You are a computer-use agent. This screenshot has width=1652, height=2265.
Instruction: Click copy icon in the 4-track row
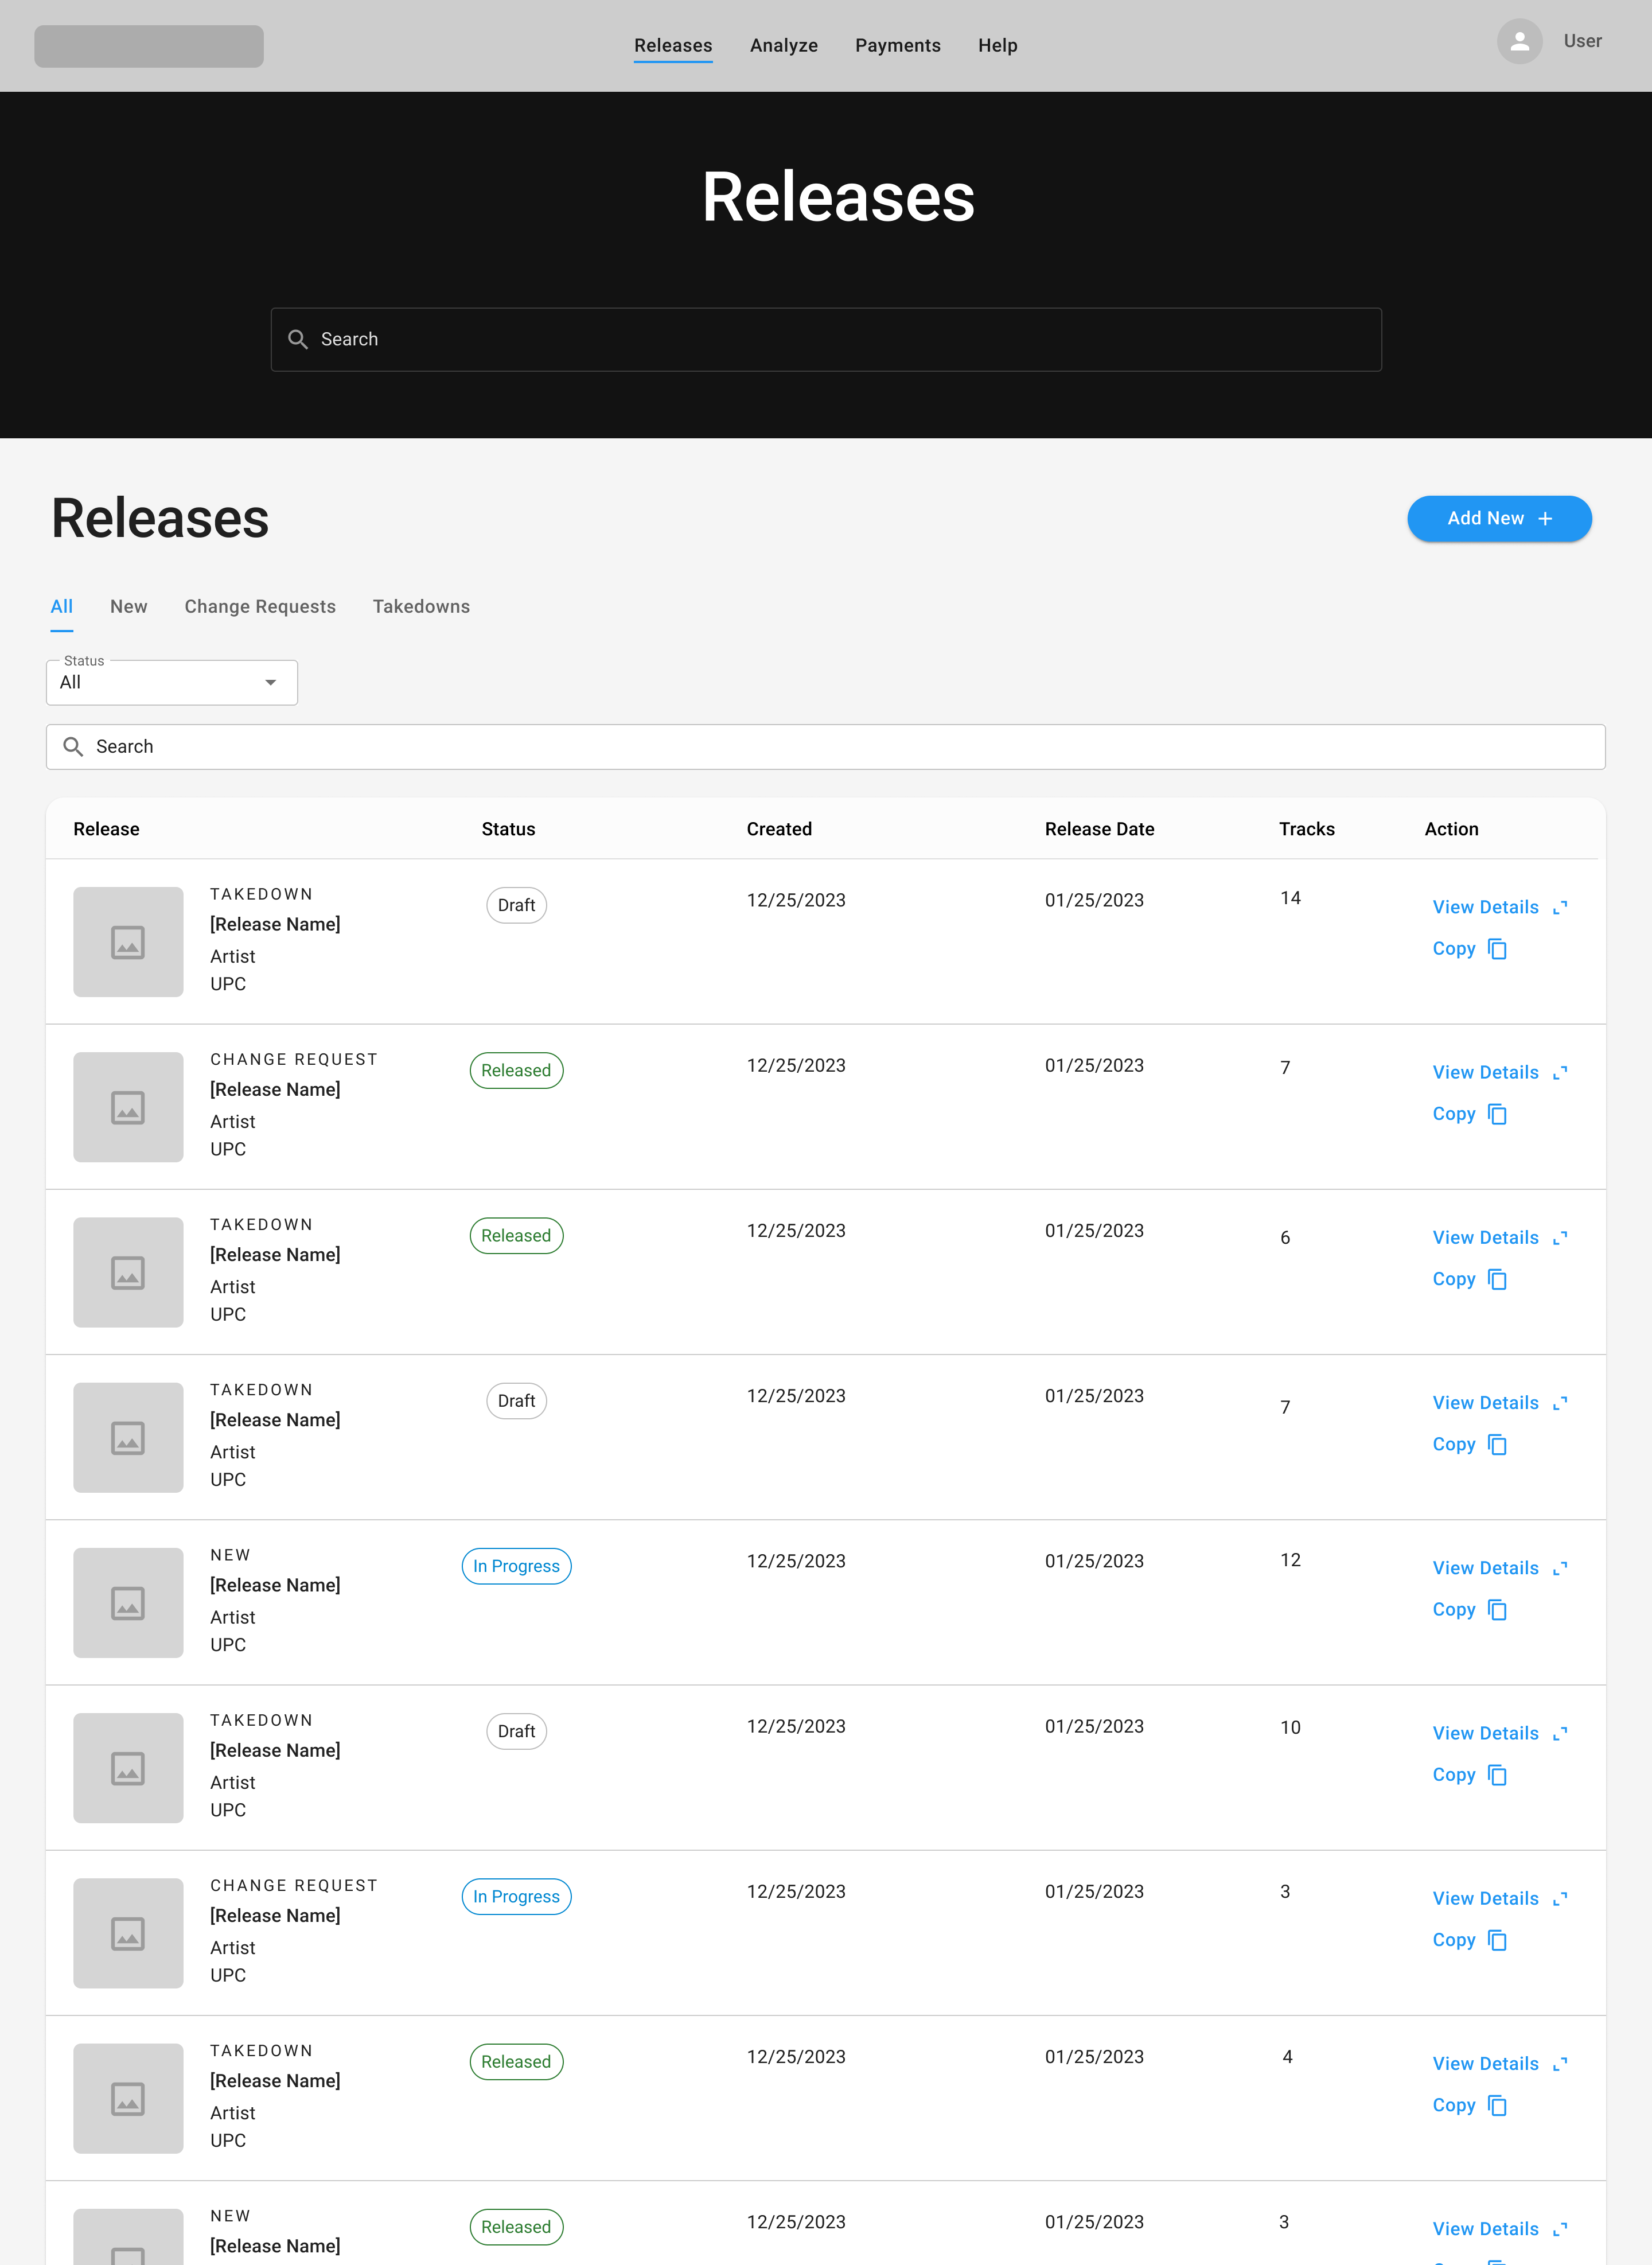pyautogui.click(x=1497, y=2106)
